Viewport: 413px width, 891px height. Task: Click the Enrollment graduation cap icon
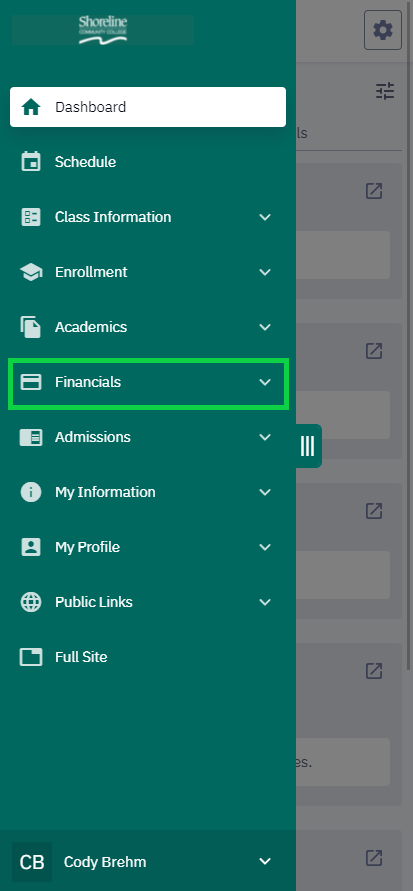[x=31, y=272]
